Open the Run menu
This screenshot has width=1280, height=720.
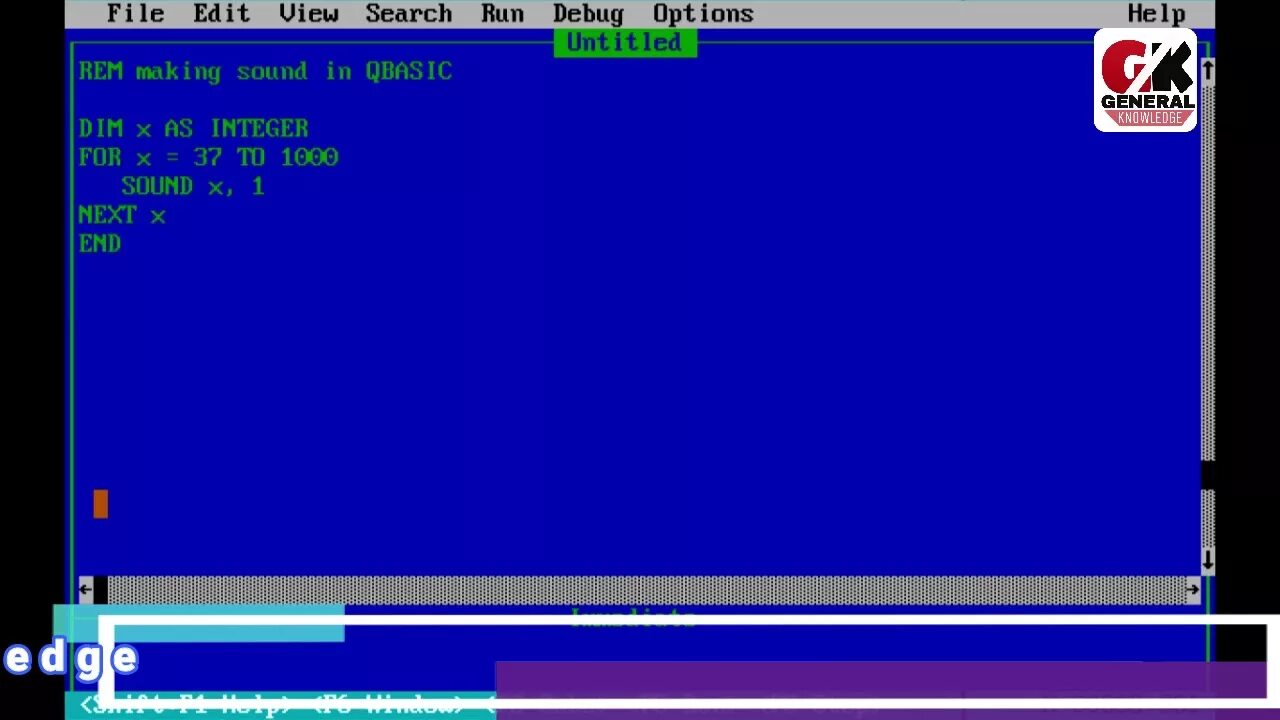pos(502,14)
